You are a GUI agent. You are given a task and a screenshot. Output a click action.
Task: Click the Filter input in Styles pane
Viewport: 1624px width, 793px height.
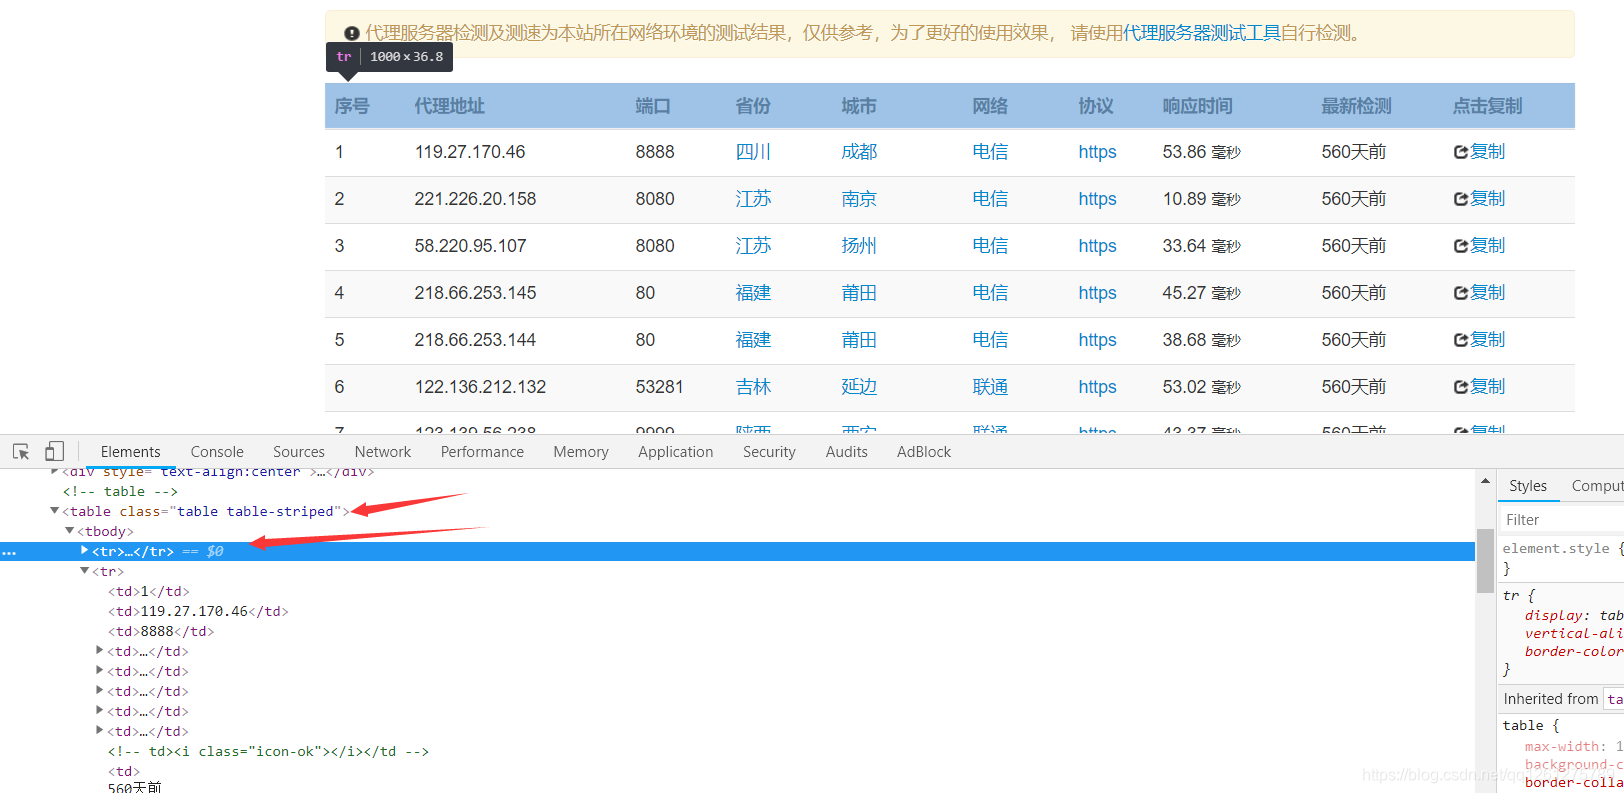pyautogui.click(x=1561, y=520)
